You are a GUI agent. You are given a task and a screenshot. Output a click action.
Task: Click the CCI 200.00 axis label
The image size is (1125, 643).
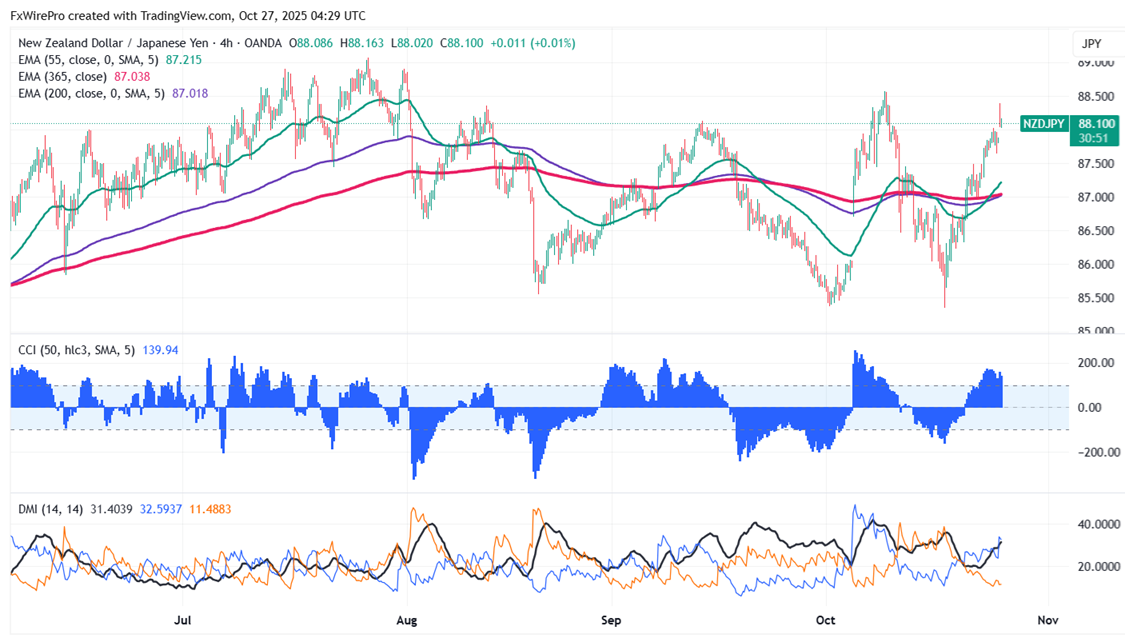click(x=1096, y=363)
